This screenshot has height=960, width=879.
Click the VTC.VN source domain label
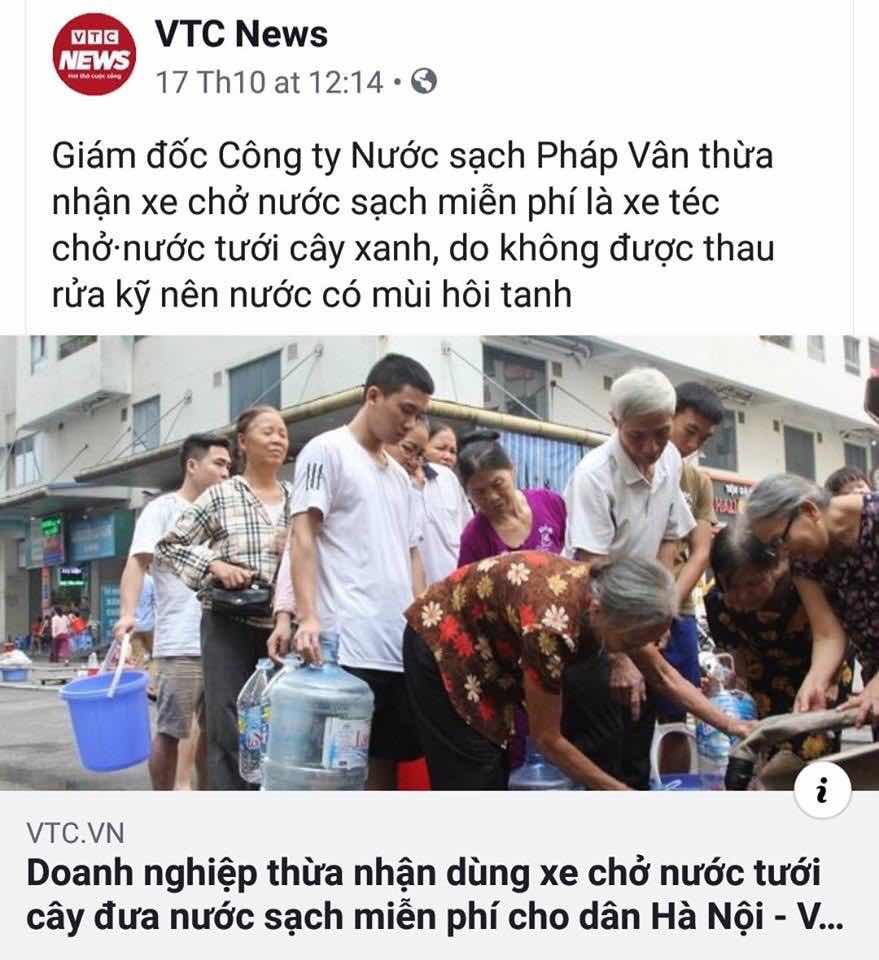point(75,833)
